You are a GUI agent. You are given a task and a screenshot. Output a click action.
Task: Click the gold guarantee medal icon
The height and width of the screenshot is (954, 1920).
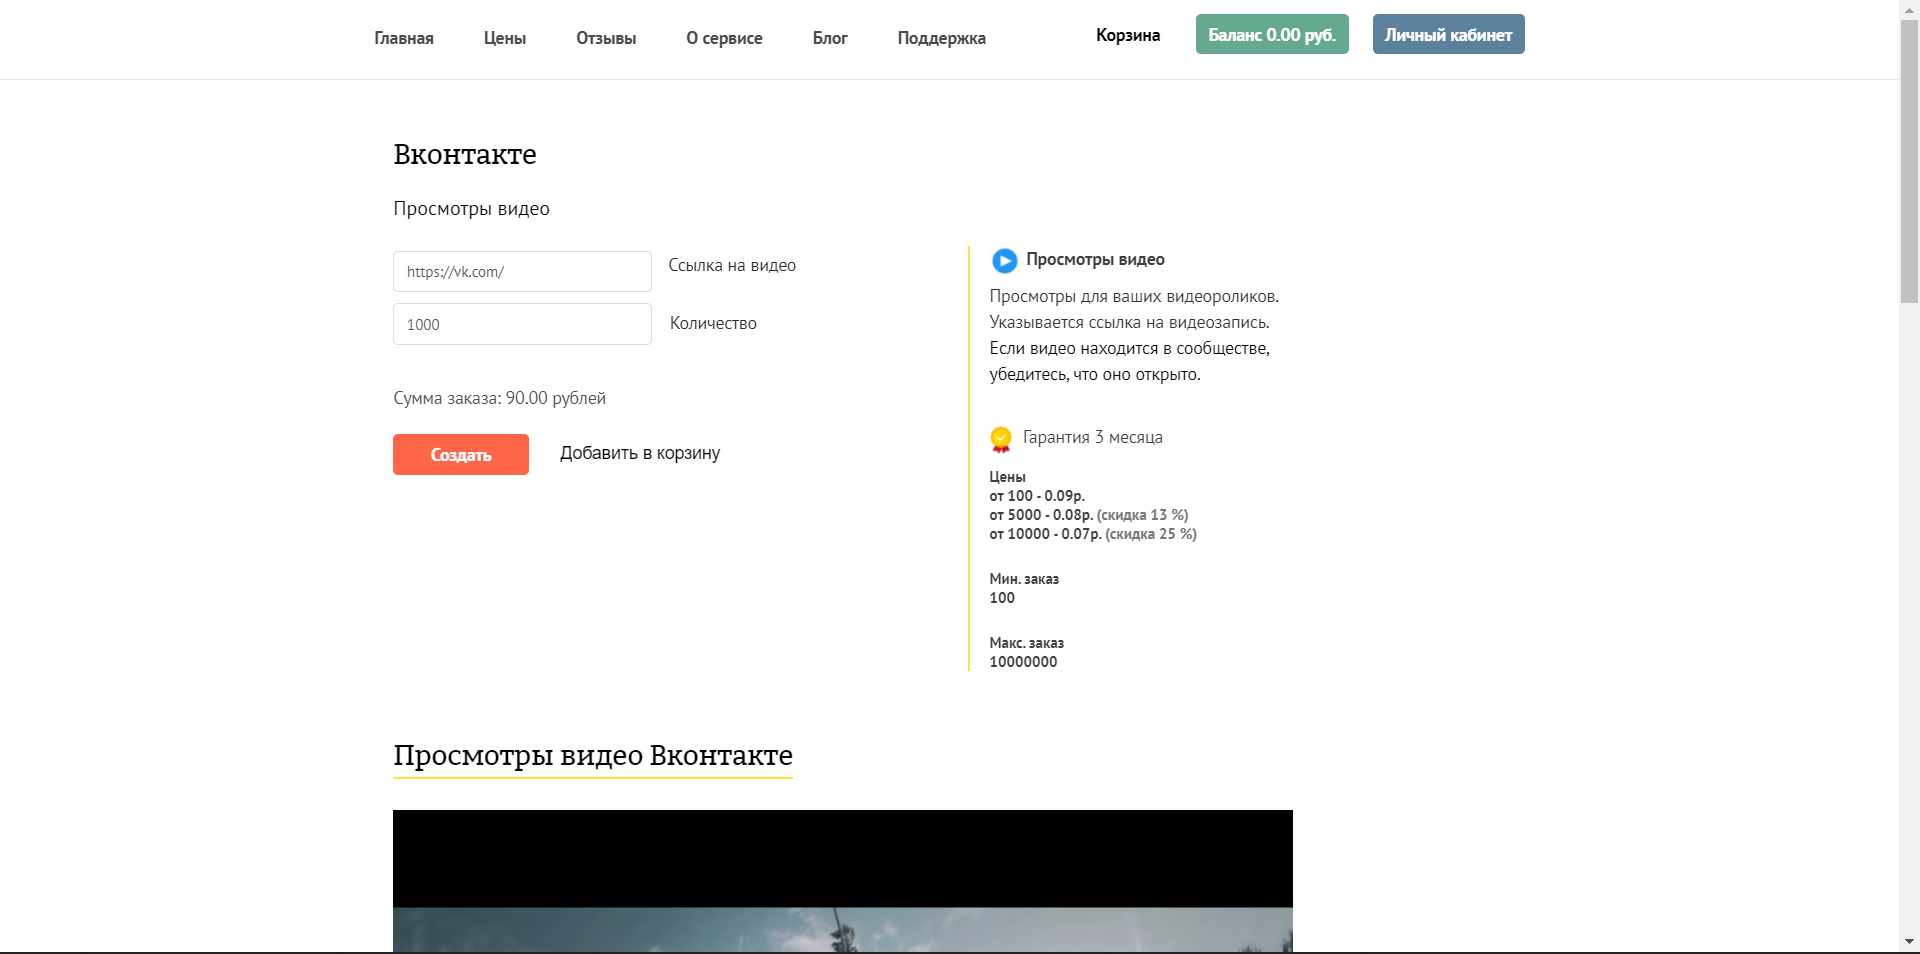1001,439
